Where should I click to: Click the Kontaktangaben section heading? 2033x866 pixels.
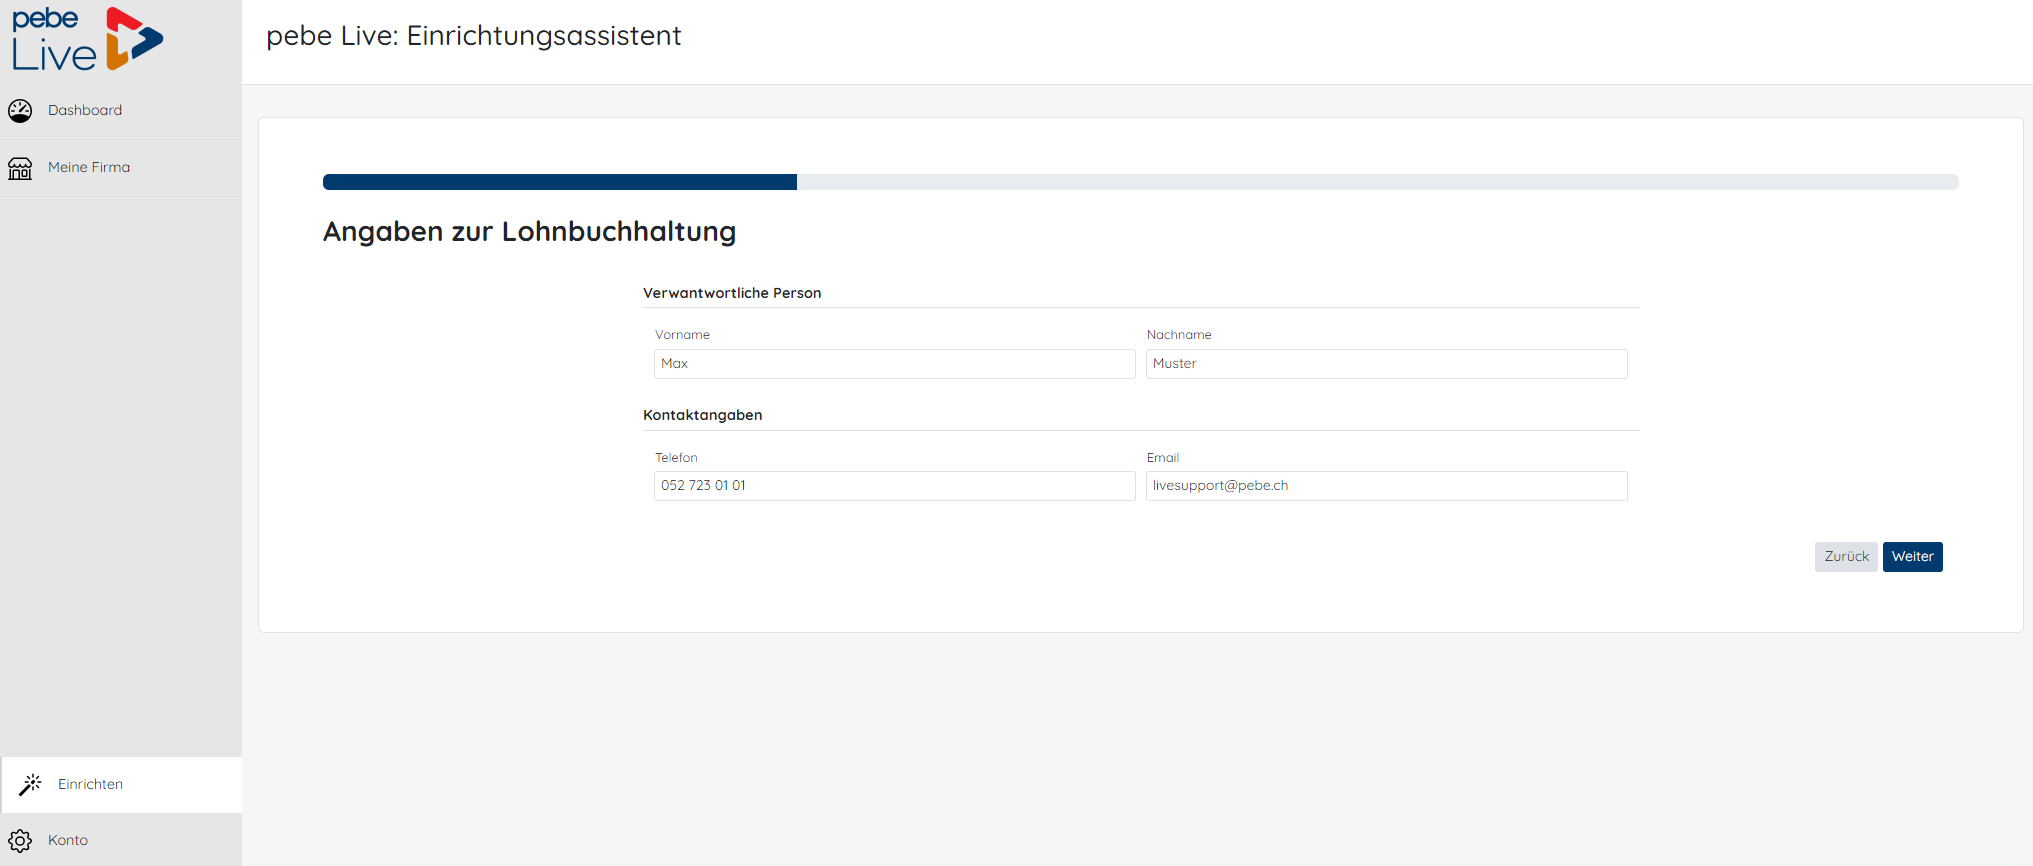[x=702, y=415]
